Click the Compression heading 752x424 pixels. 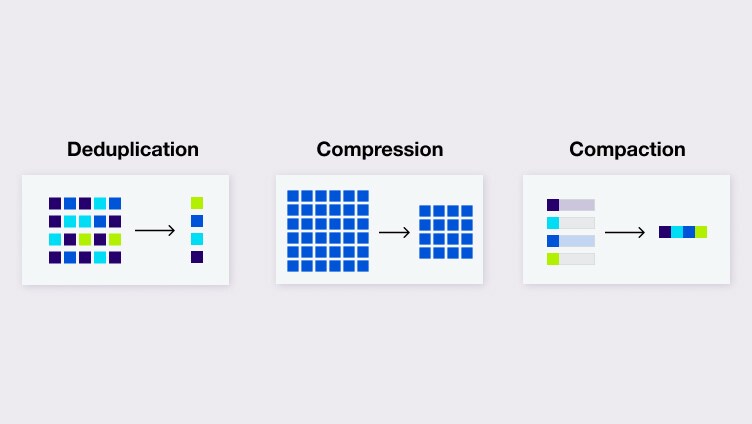(x=380, y=150)
